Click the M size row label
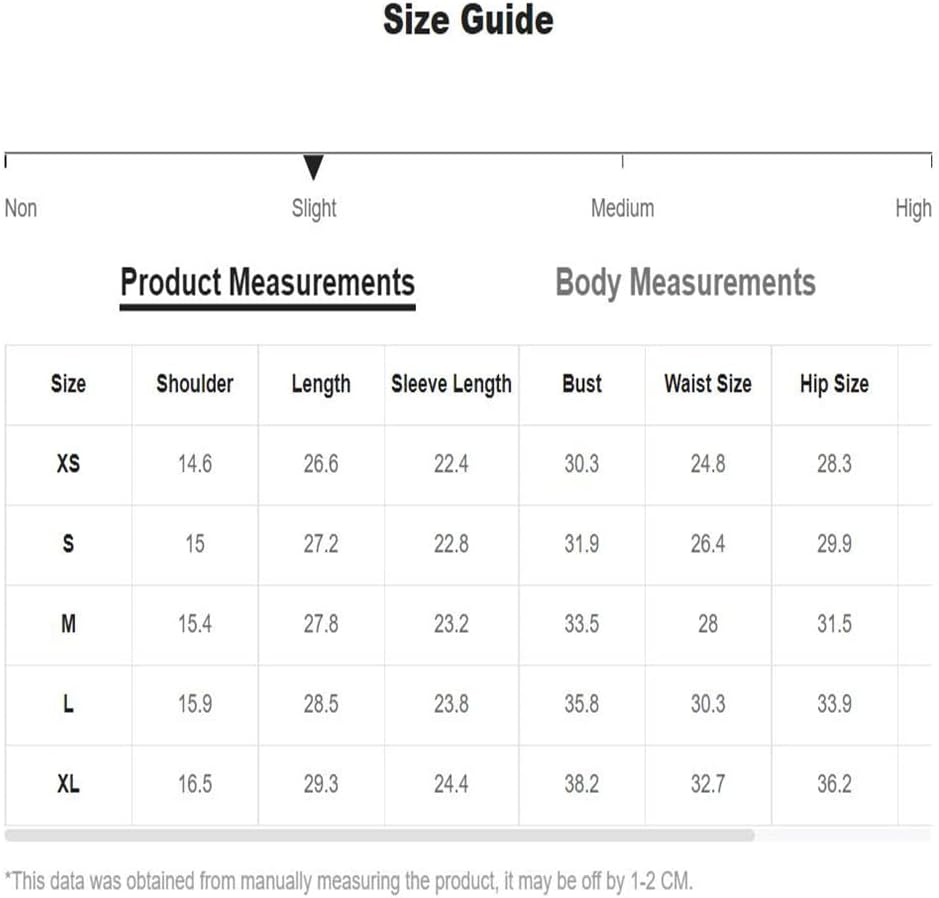The width and height of the screenshot is (939, 898). point(68,624)
